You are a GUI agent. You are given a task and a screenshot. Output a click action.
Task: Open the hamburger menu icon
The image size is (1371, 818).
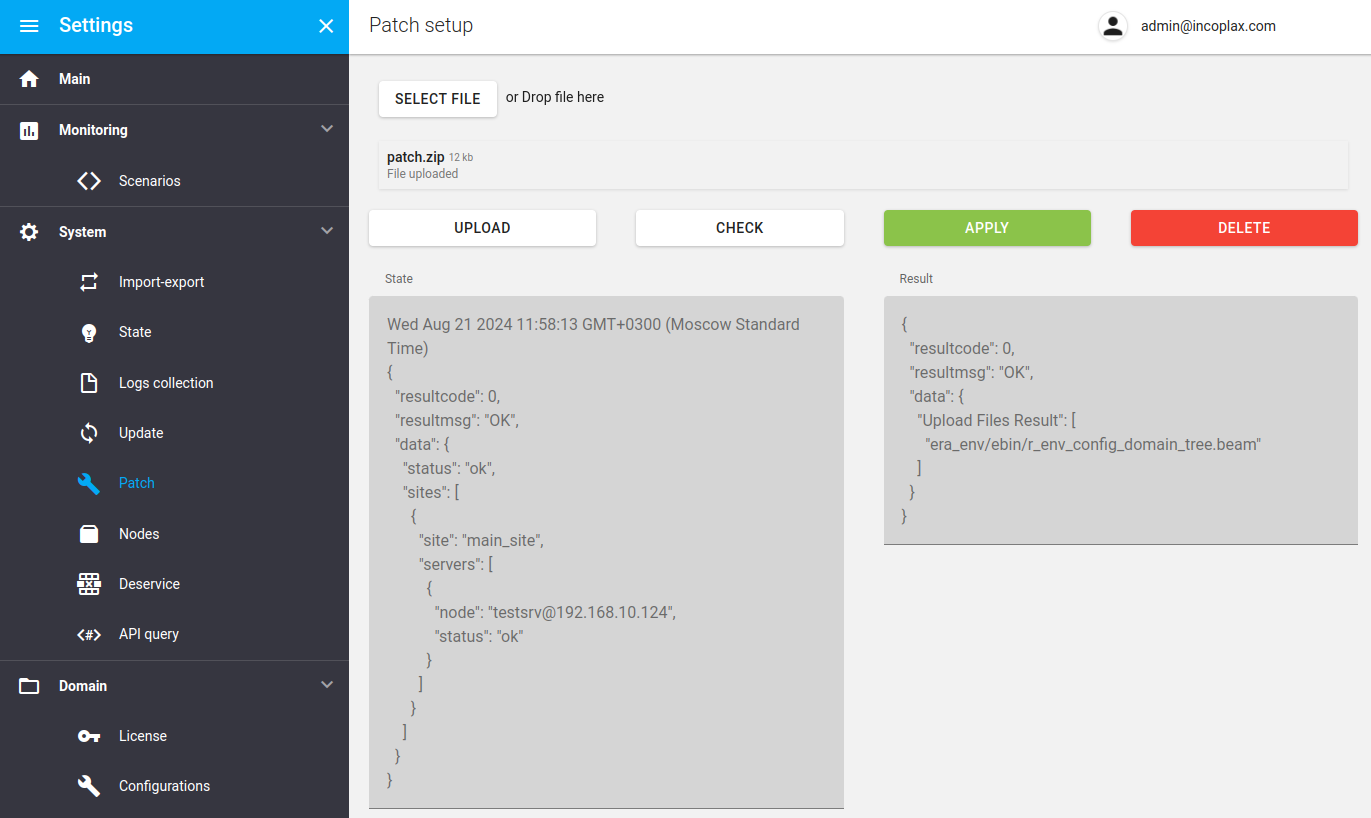(29, 26)
